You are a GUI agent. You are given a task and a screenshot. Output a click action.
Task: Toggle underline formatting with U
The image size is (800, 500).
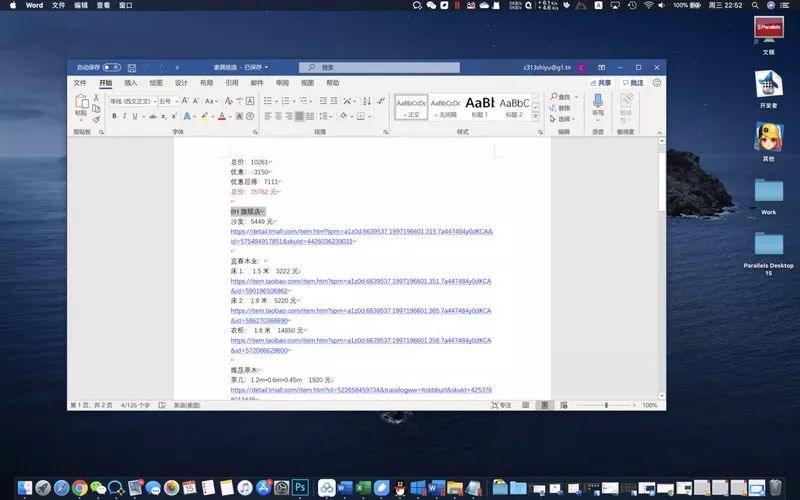pos(135,116)
